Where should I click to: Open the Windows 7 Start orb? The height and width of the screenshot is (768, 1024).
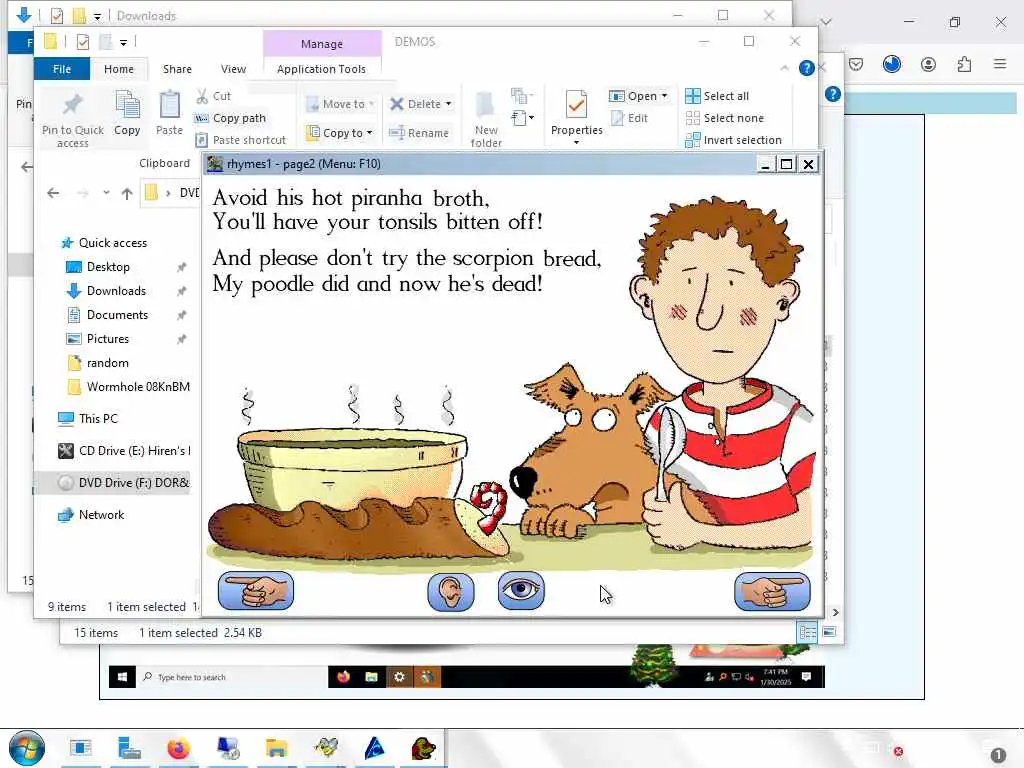tap(27, 748)
